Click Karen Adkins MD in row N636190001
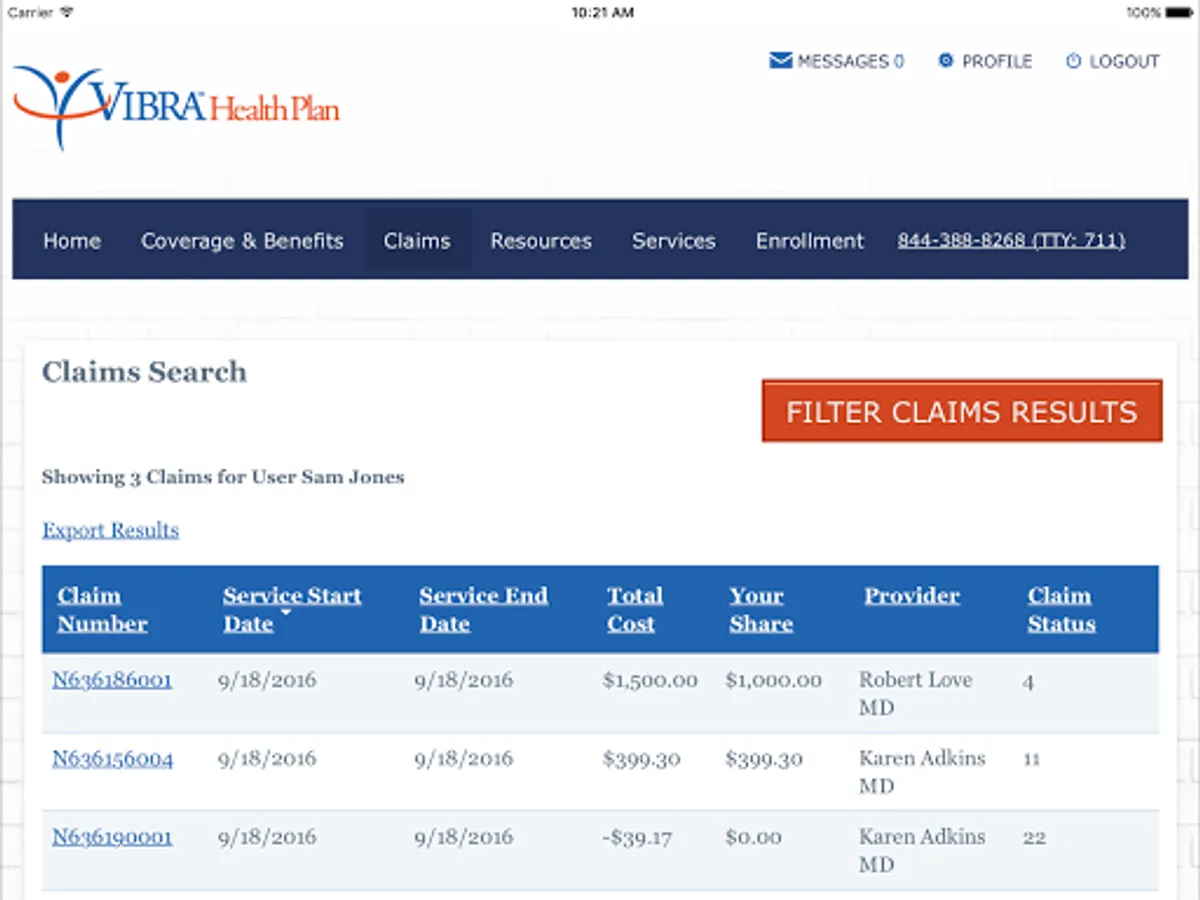The height and width of the screenshot is (900, 1200). pyautogui.click(x=922, y=850)
